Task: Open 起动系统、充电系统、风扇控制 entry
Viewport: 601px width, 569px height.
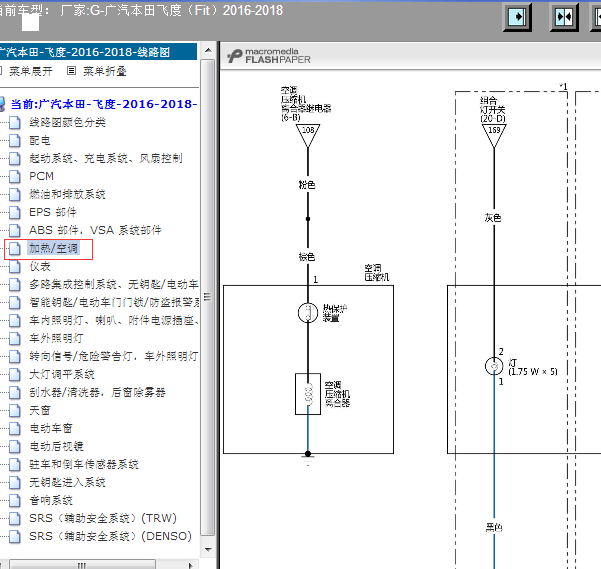Action: [106, 158]
